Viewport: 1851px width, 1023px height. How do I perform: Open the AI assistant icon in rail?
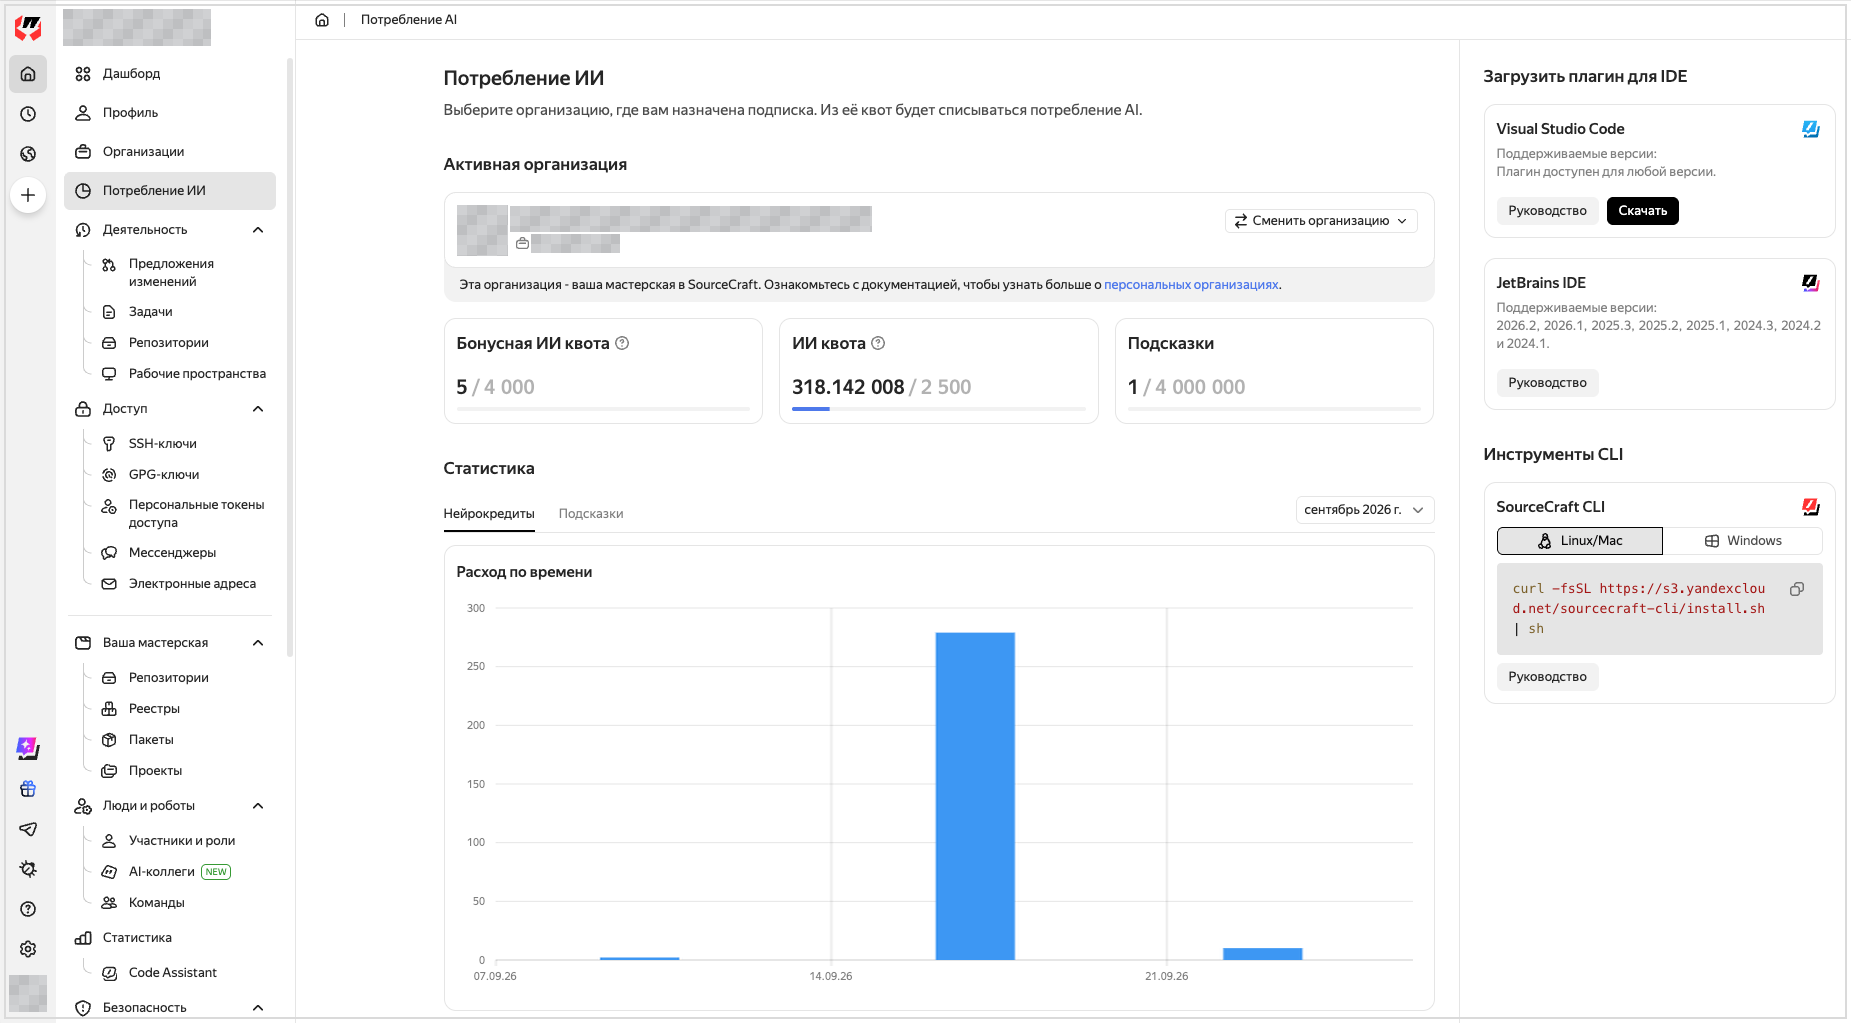28,748
